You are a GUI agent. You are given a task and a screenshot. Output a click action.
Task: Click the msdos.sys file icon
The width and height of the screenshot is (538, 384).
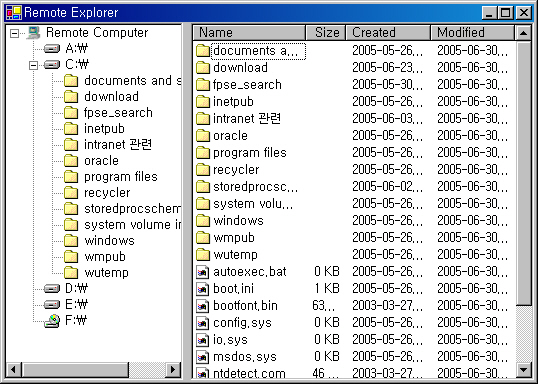202,357
